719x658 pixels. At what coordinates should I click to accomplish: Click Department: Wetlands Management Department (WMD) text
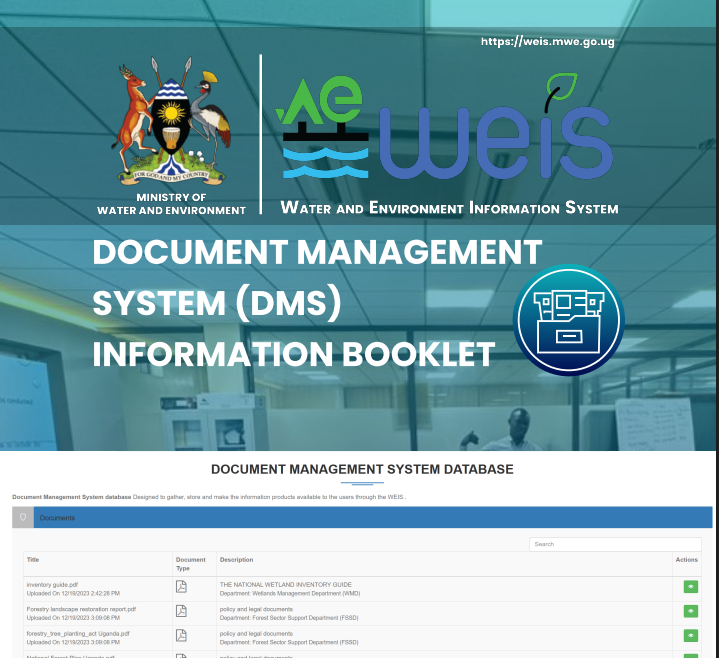[290, 593]
